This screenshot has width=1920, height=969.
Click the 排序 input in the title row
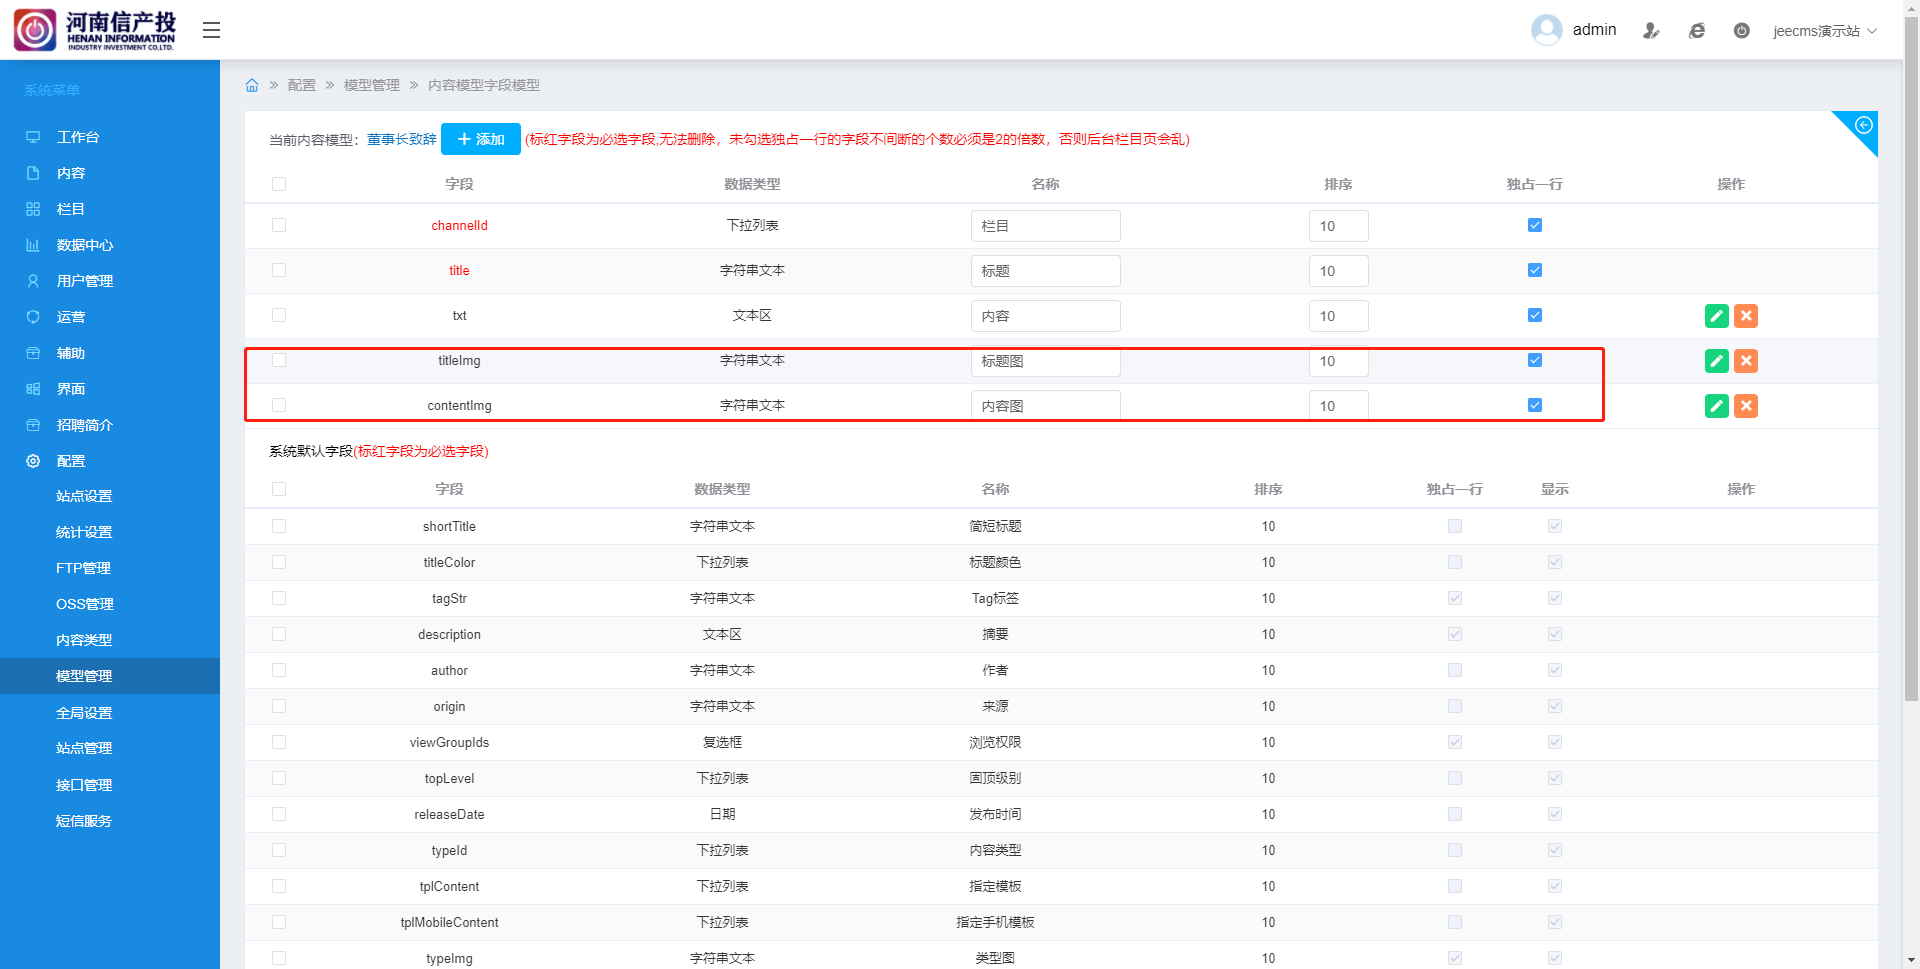click(1339, 271)
